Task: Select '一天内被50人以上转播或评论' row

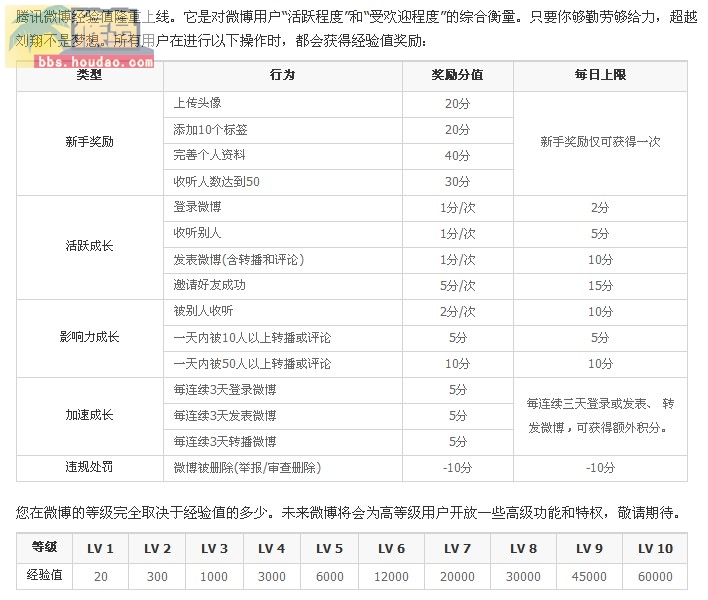Action: click(x=252, y=364)
